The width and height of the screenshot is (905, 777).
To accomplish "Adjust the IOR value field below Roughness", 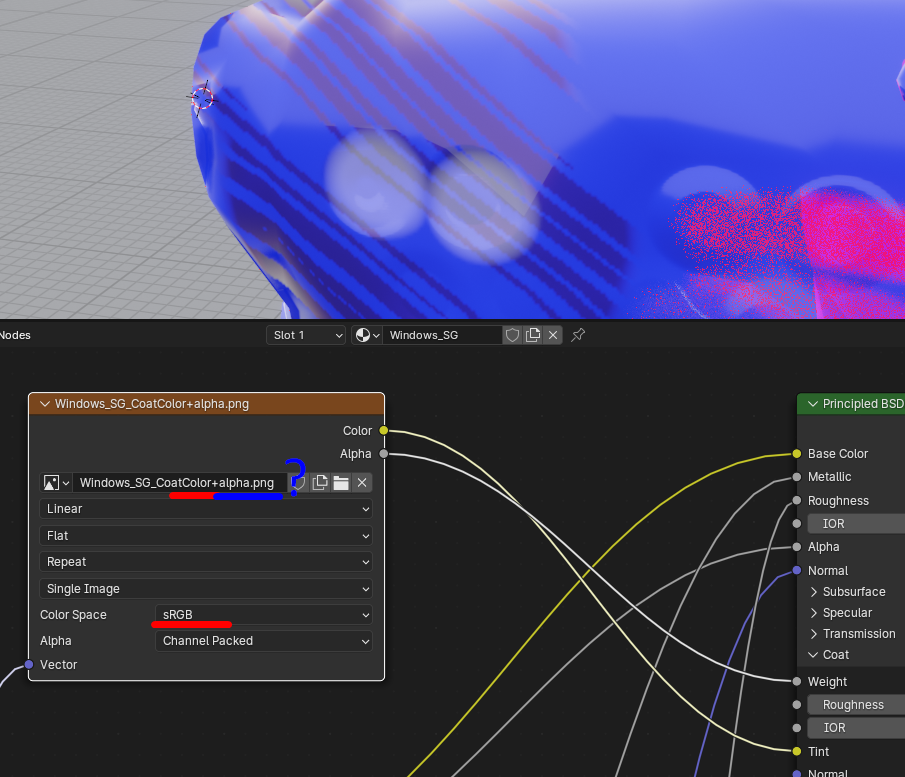I will 856,524.
